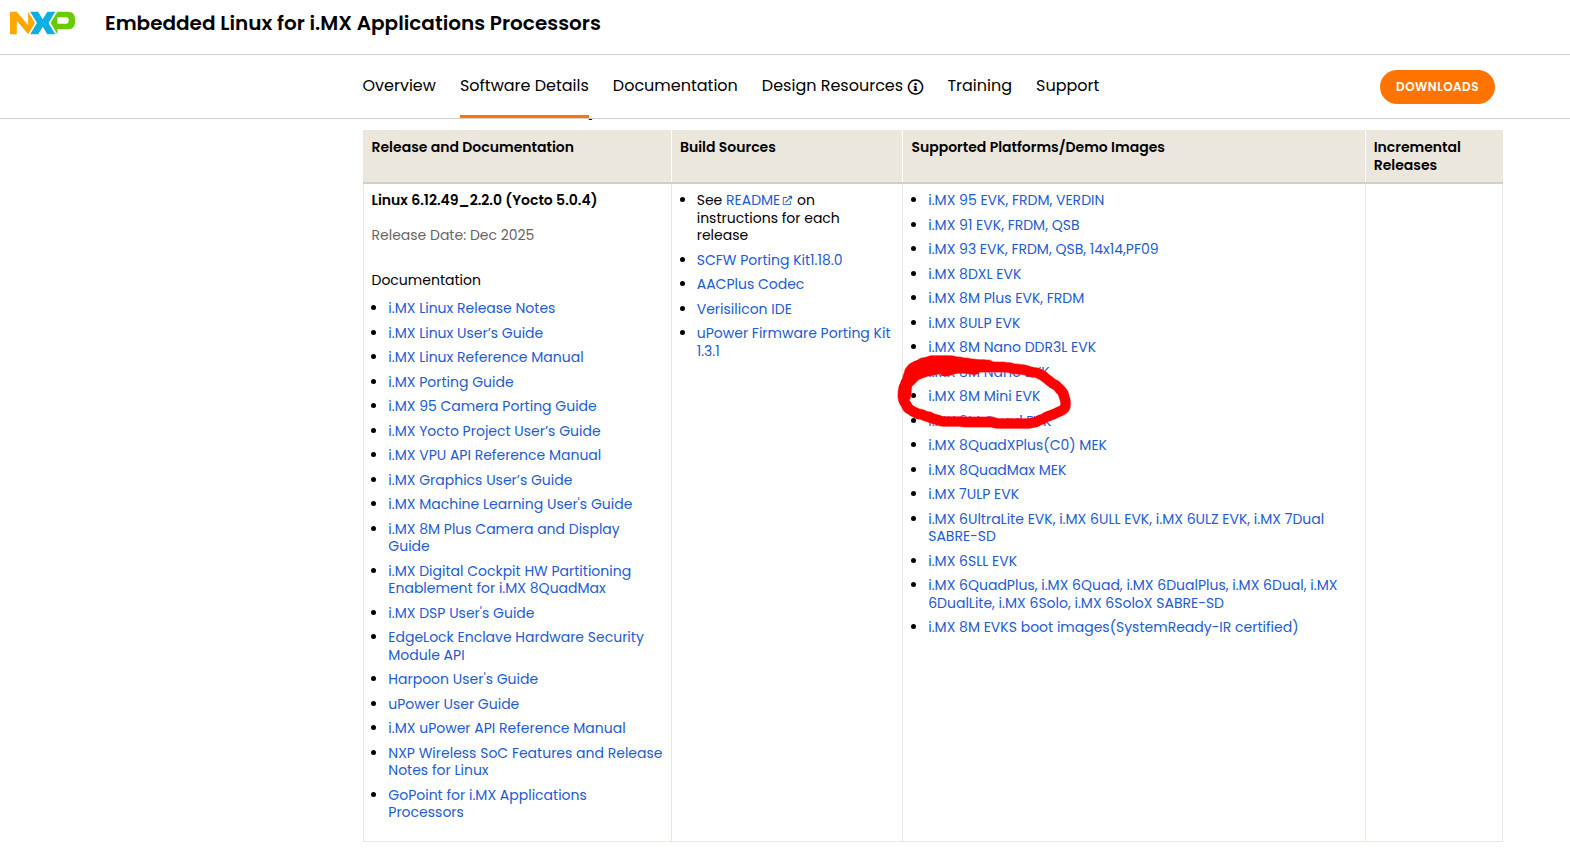
Task: Click the Design Resources info icon
Action: click(x=915, y=87)
